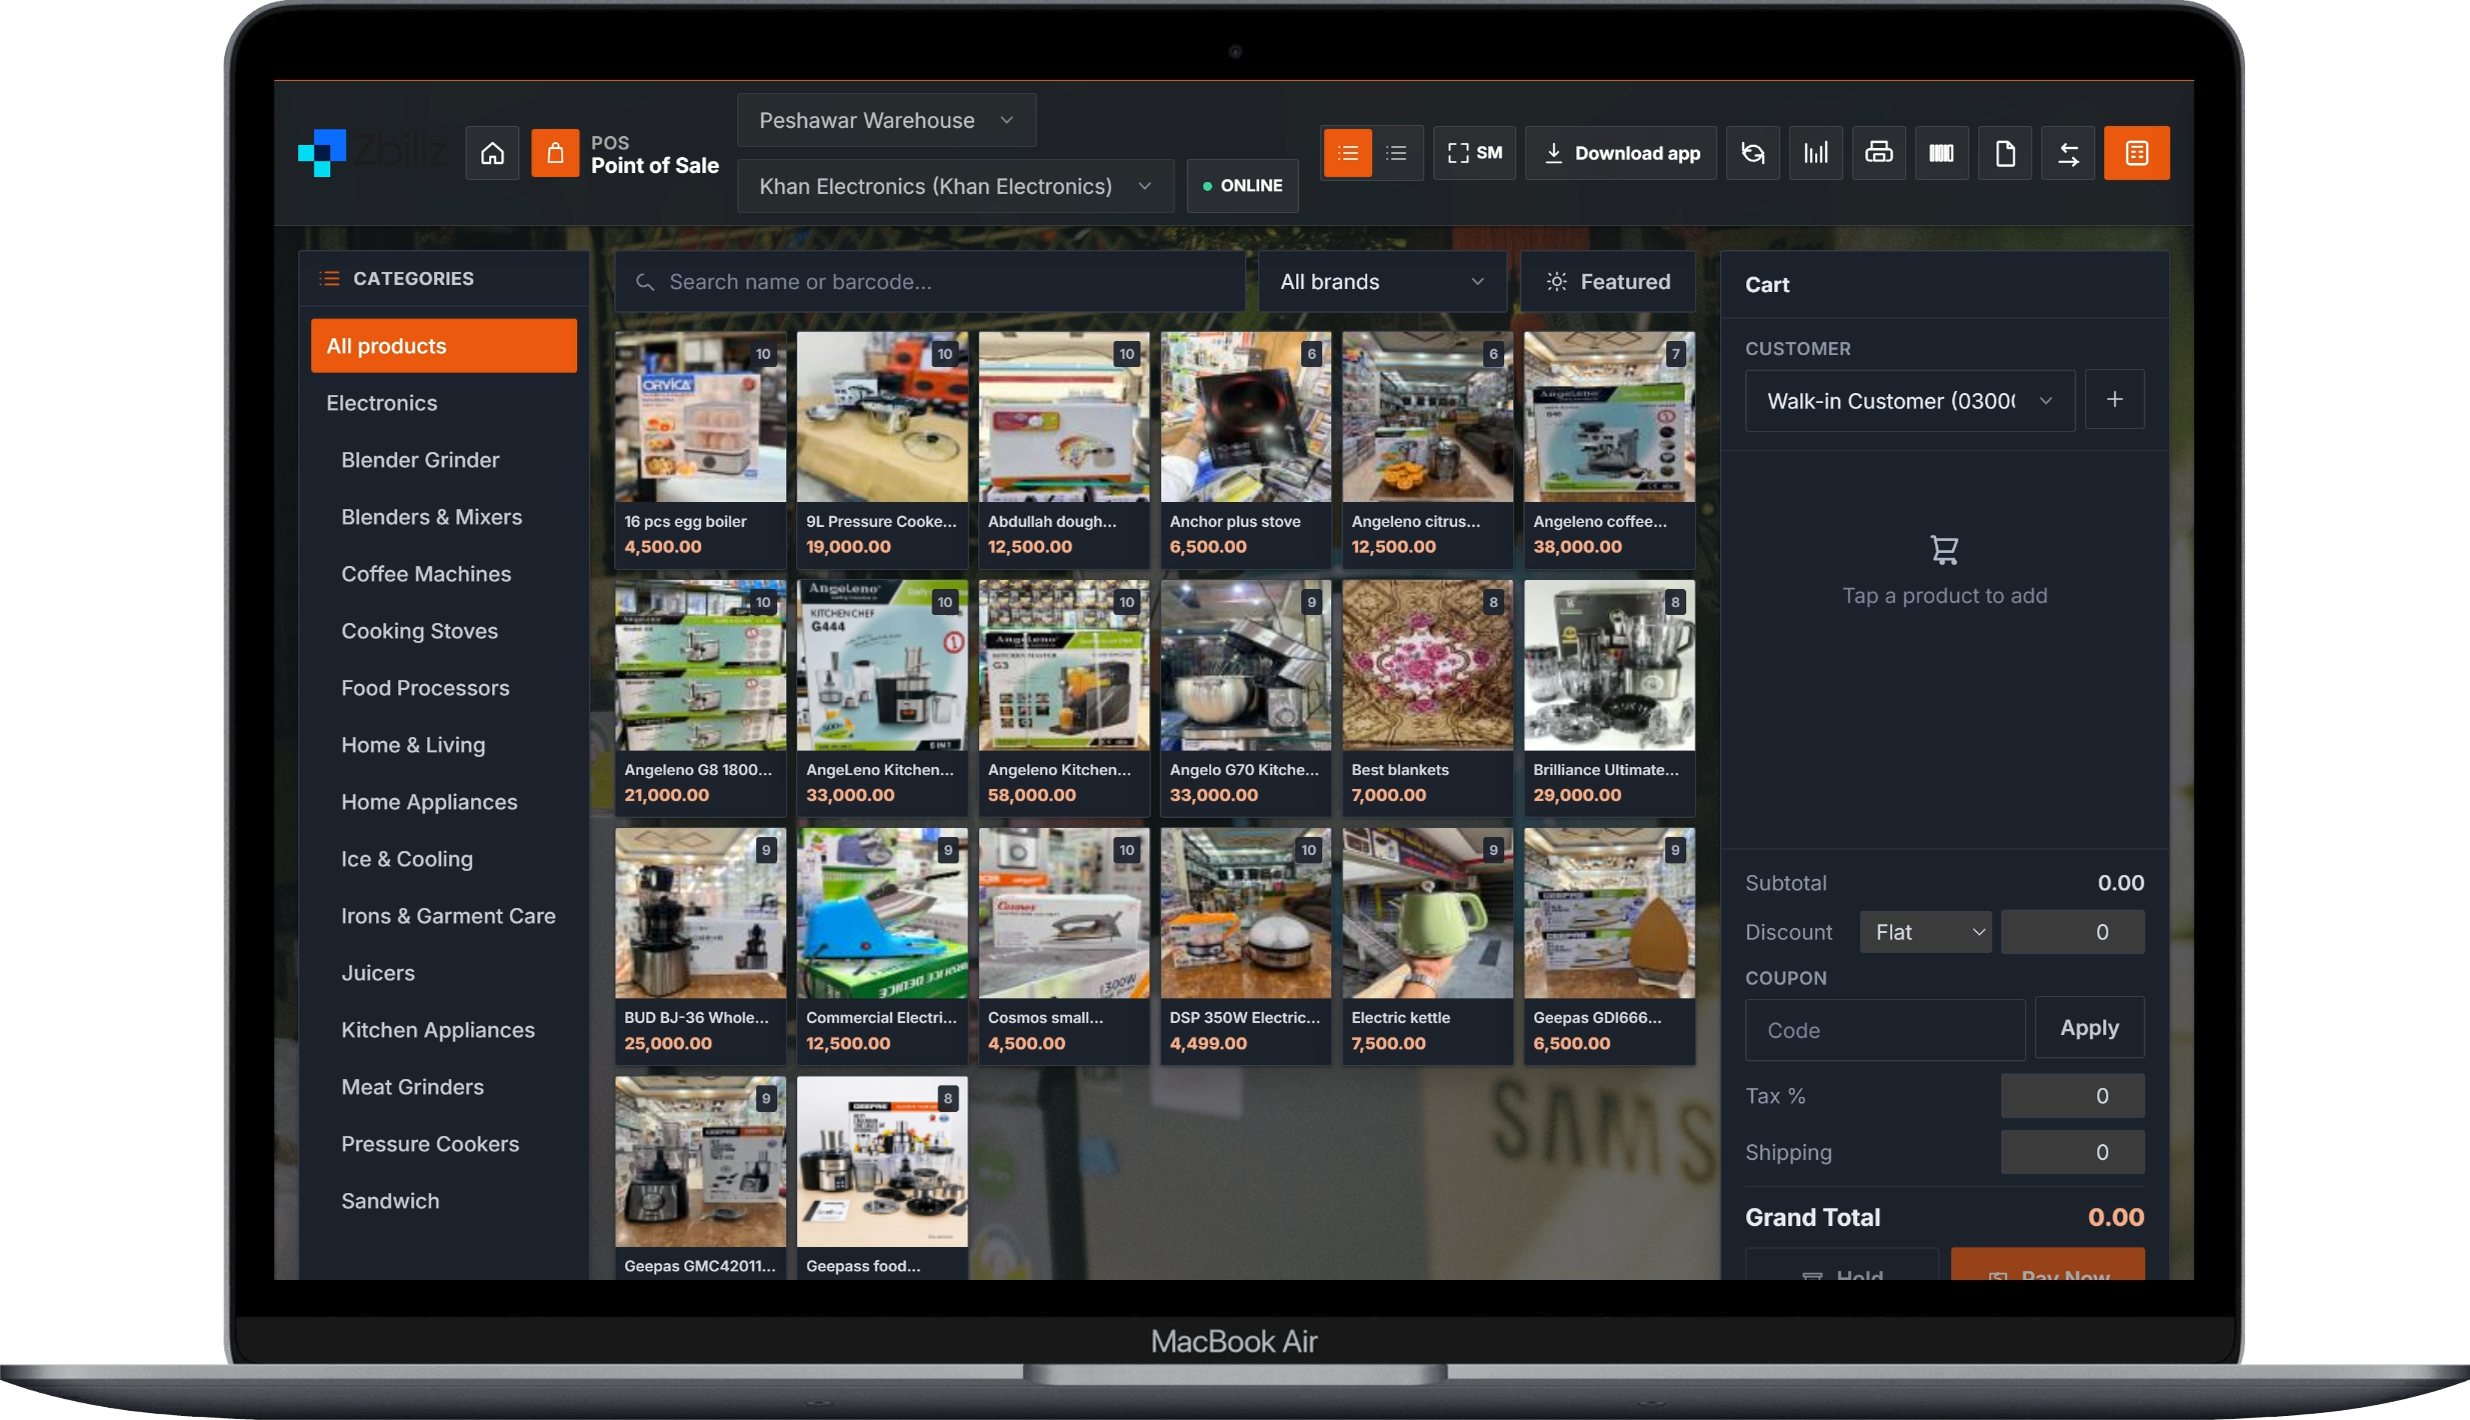The image size is (2470, 1420).
Task: Click the Discount amount field
Action: tap(2072, 932)
